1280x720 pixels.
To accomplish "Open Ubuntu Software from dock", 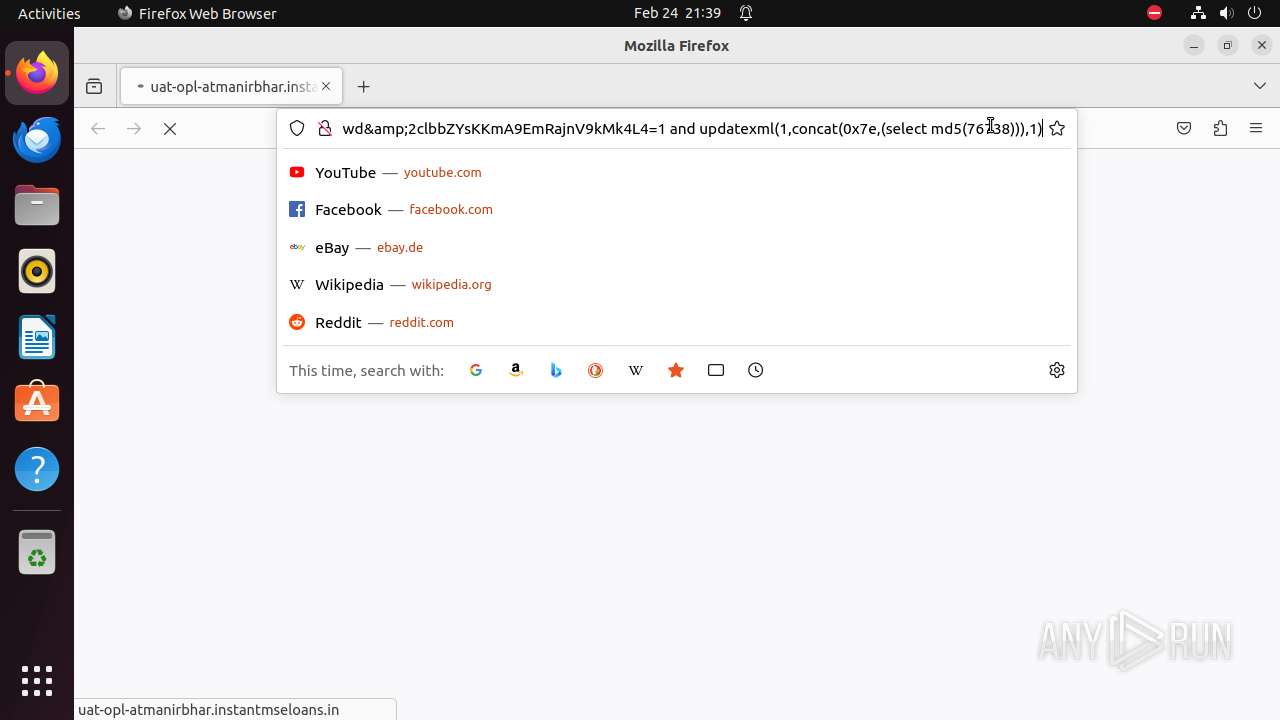I will coord(37,403).
